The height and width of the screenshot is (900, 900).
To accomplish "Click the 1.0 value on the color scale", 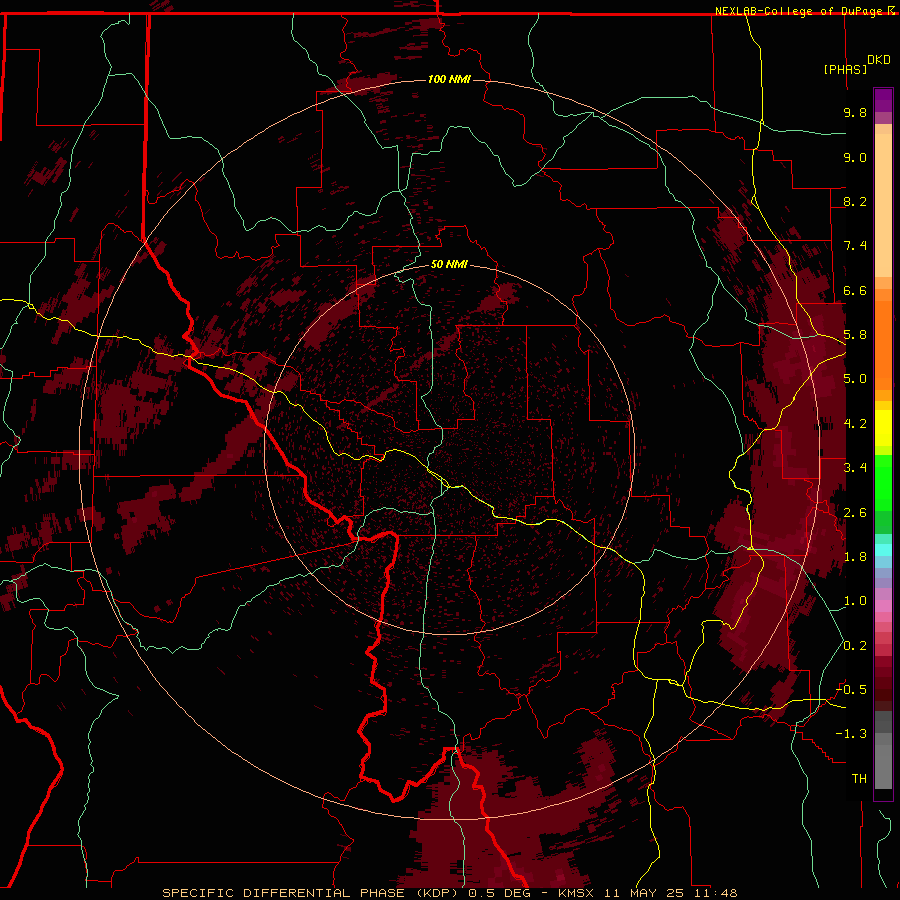I will 855,601.
